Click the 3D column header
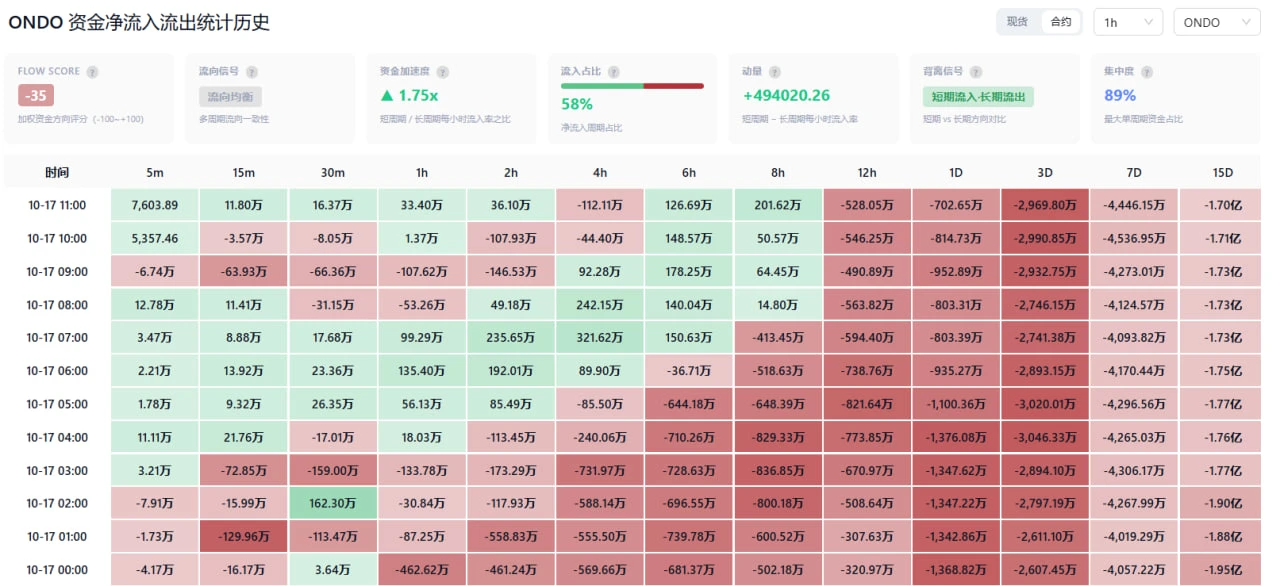Image resolution: width=1280 pixels, height=586 pixels. pyautogui.click(x=1045, y=173)
